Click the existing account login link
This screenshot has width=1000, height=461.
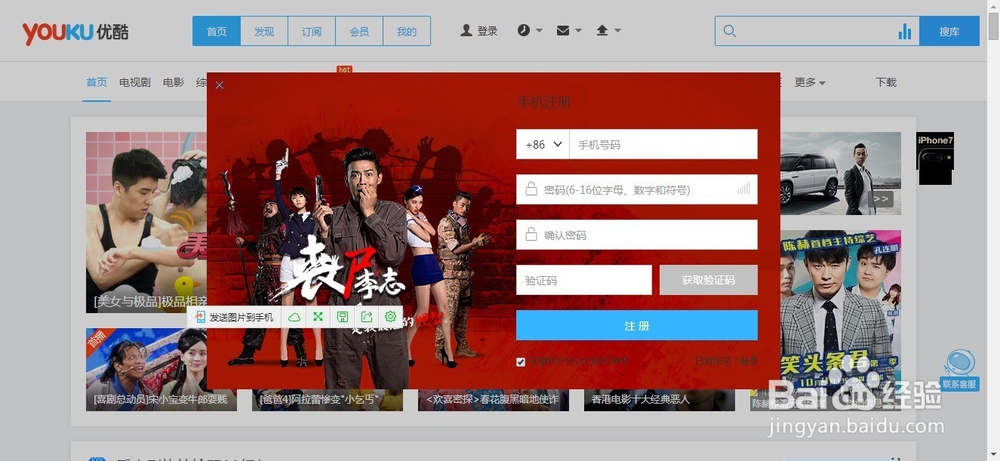[726, 361]
